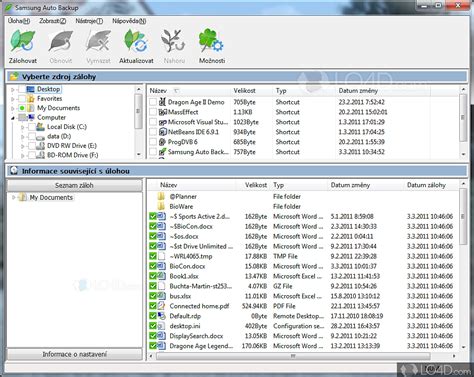This screenshot has width=474, height=377.
Task: Uncheck the ~WRL4065.tmp checkbox
Action: tap(153, 256)
